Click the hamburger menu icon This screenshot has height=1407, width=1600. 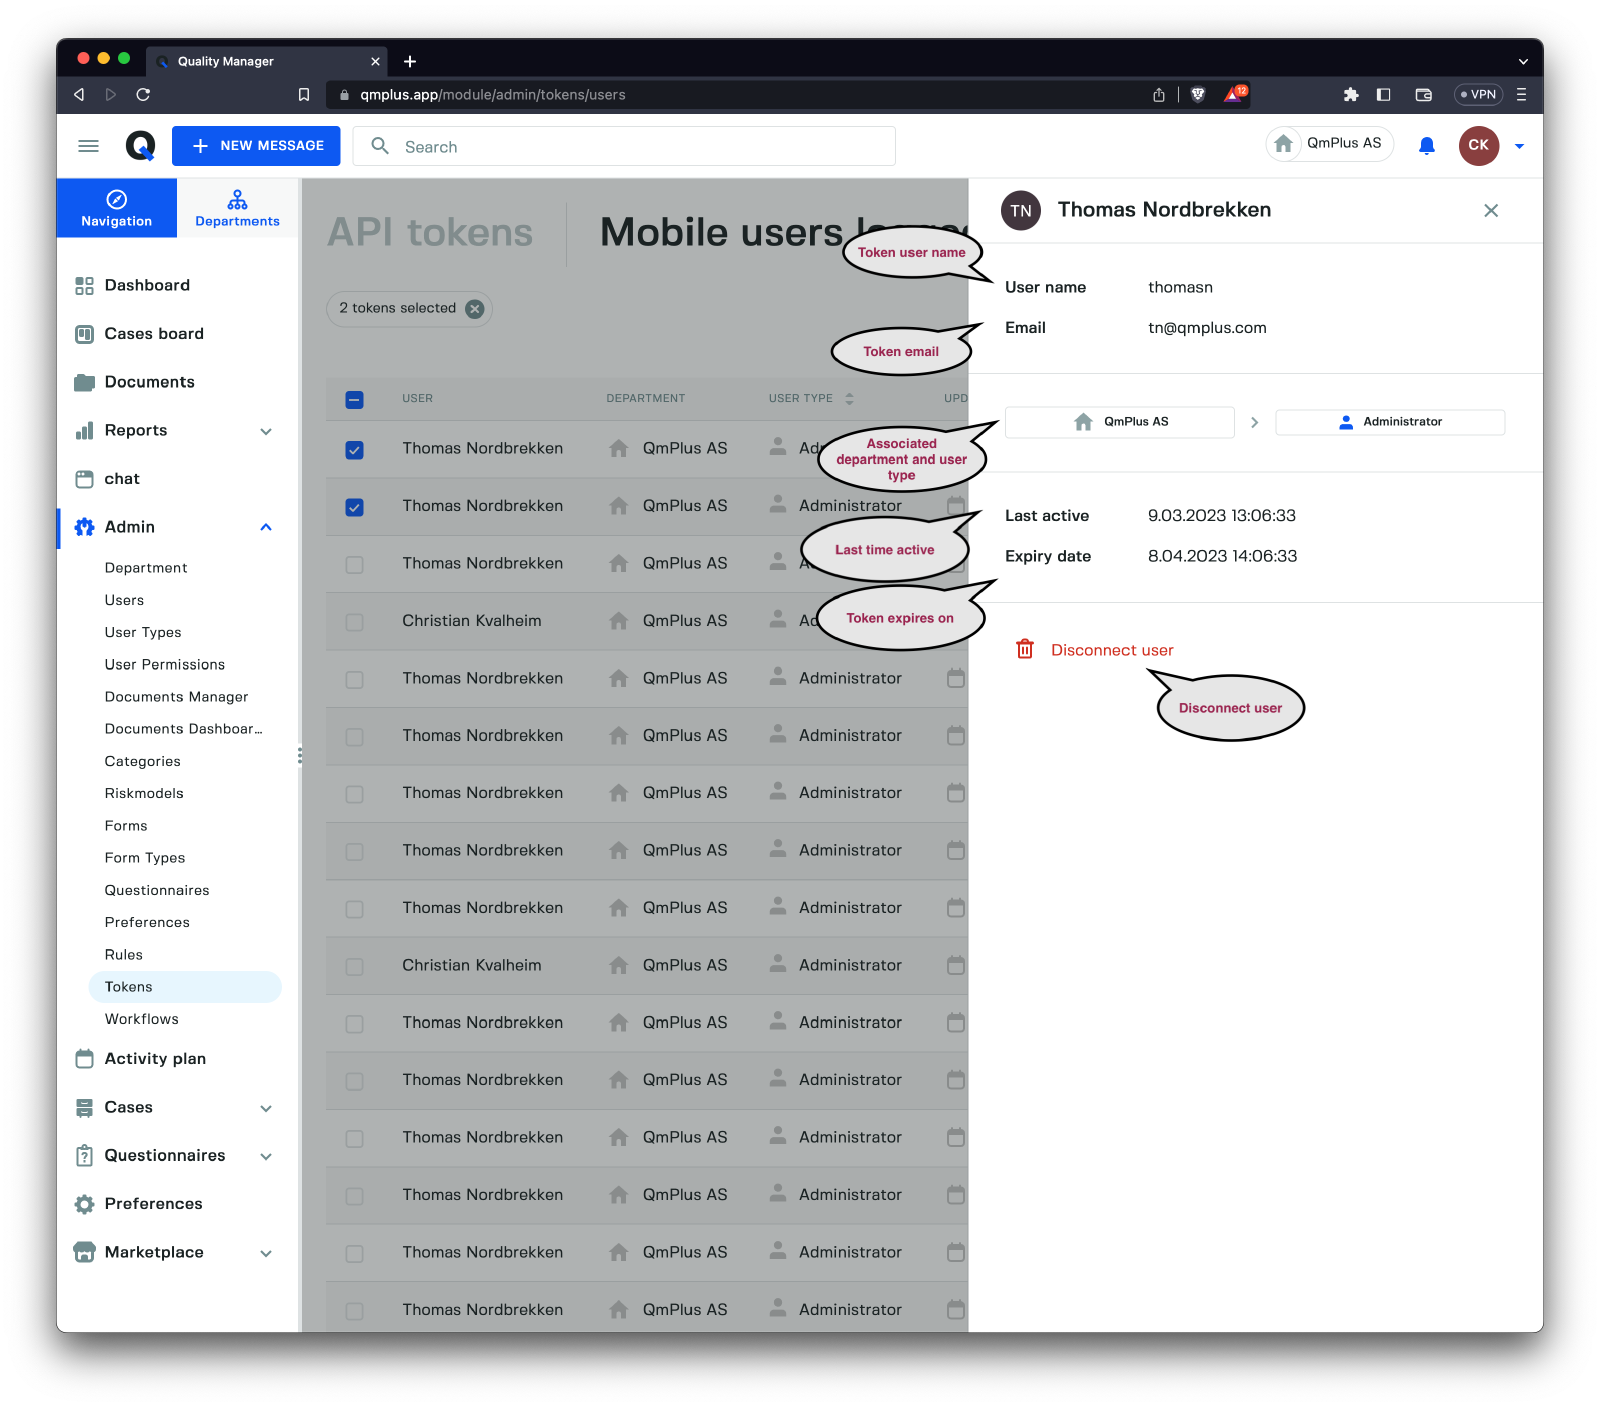tap(88, 146)
